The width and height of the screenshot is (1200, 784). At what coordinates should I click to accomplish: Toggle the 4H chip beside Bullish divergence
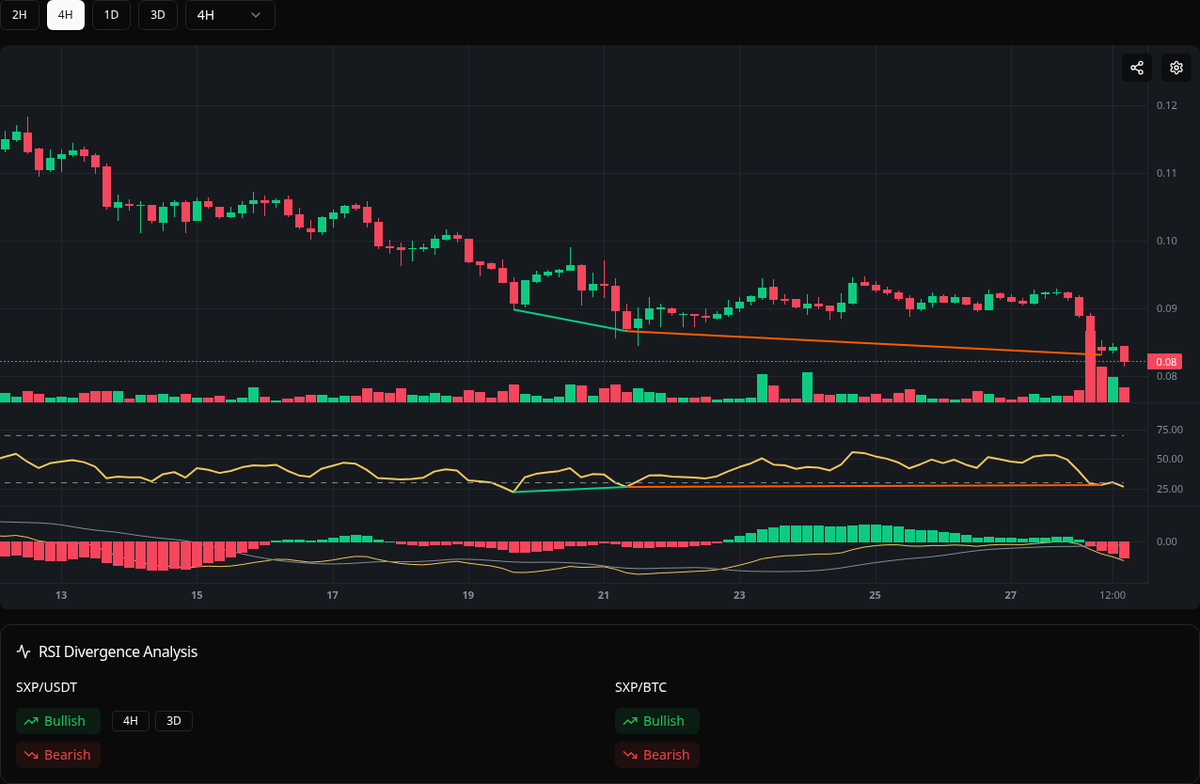point(130,720)
